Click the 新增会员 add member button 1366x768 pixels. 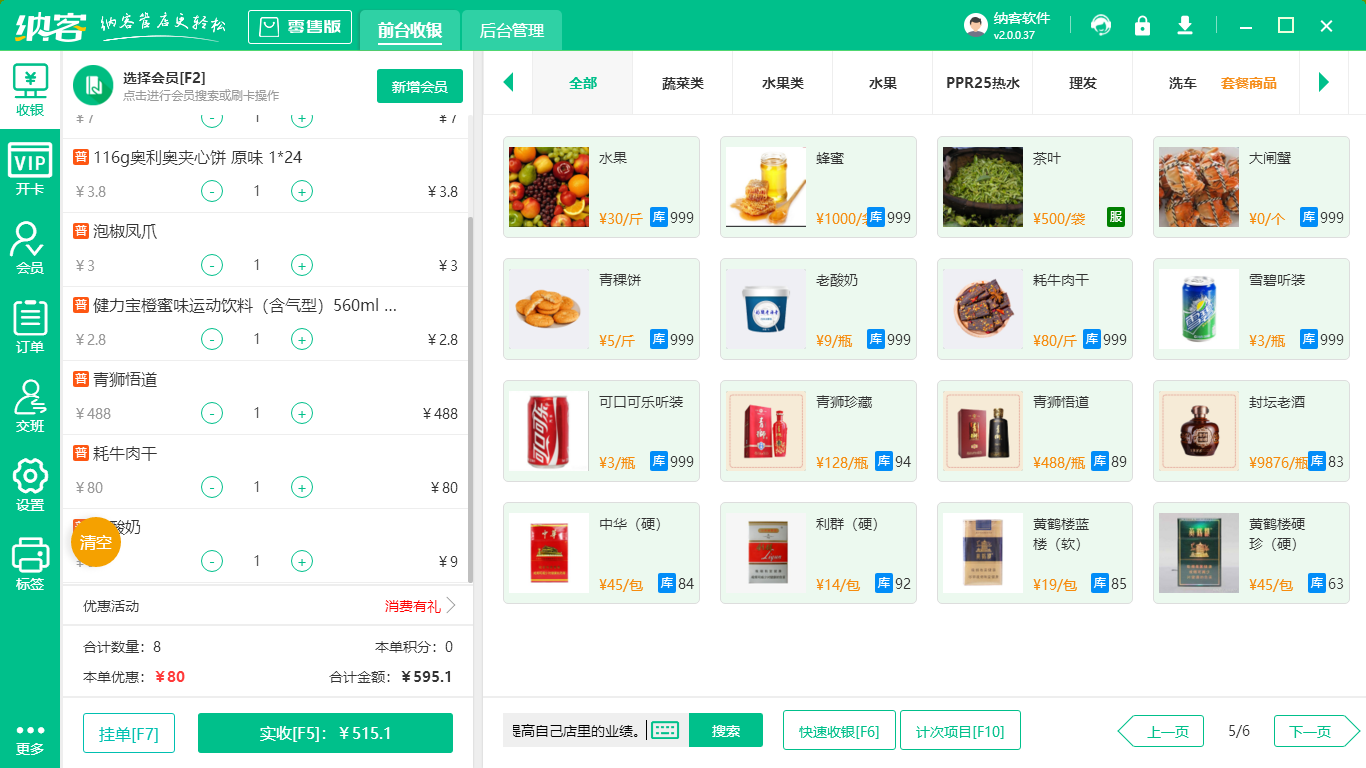419,86
